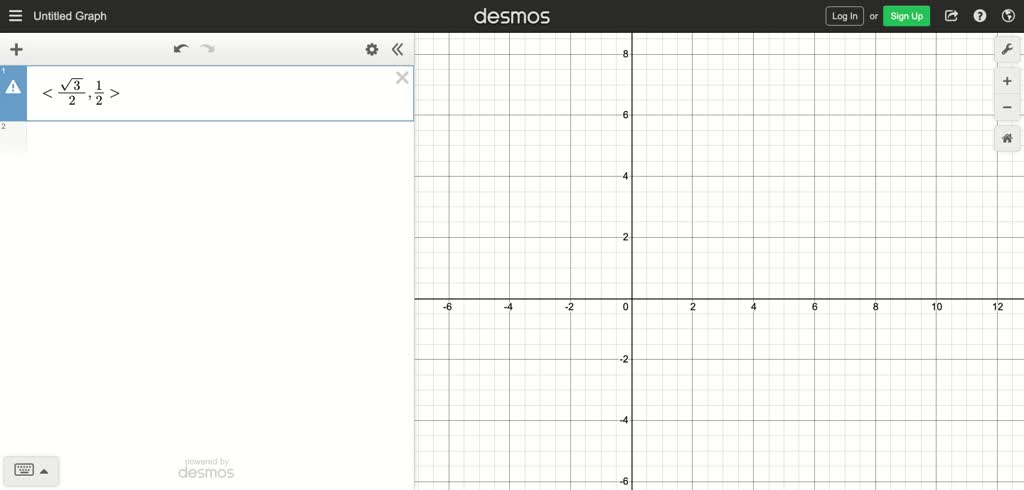The image size is (1024, 490).
Task: Click the green Sign Up button
Action: 906,16
